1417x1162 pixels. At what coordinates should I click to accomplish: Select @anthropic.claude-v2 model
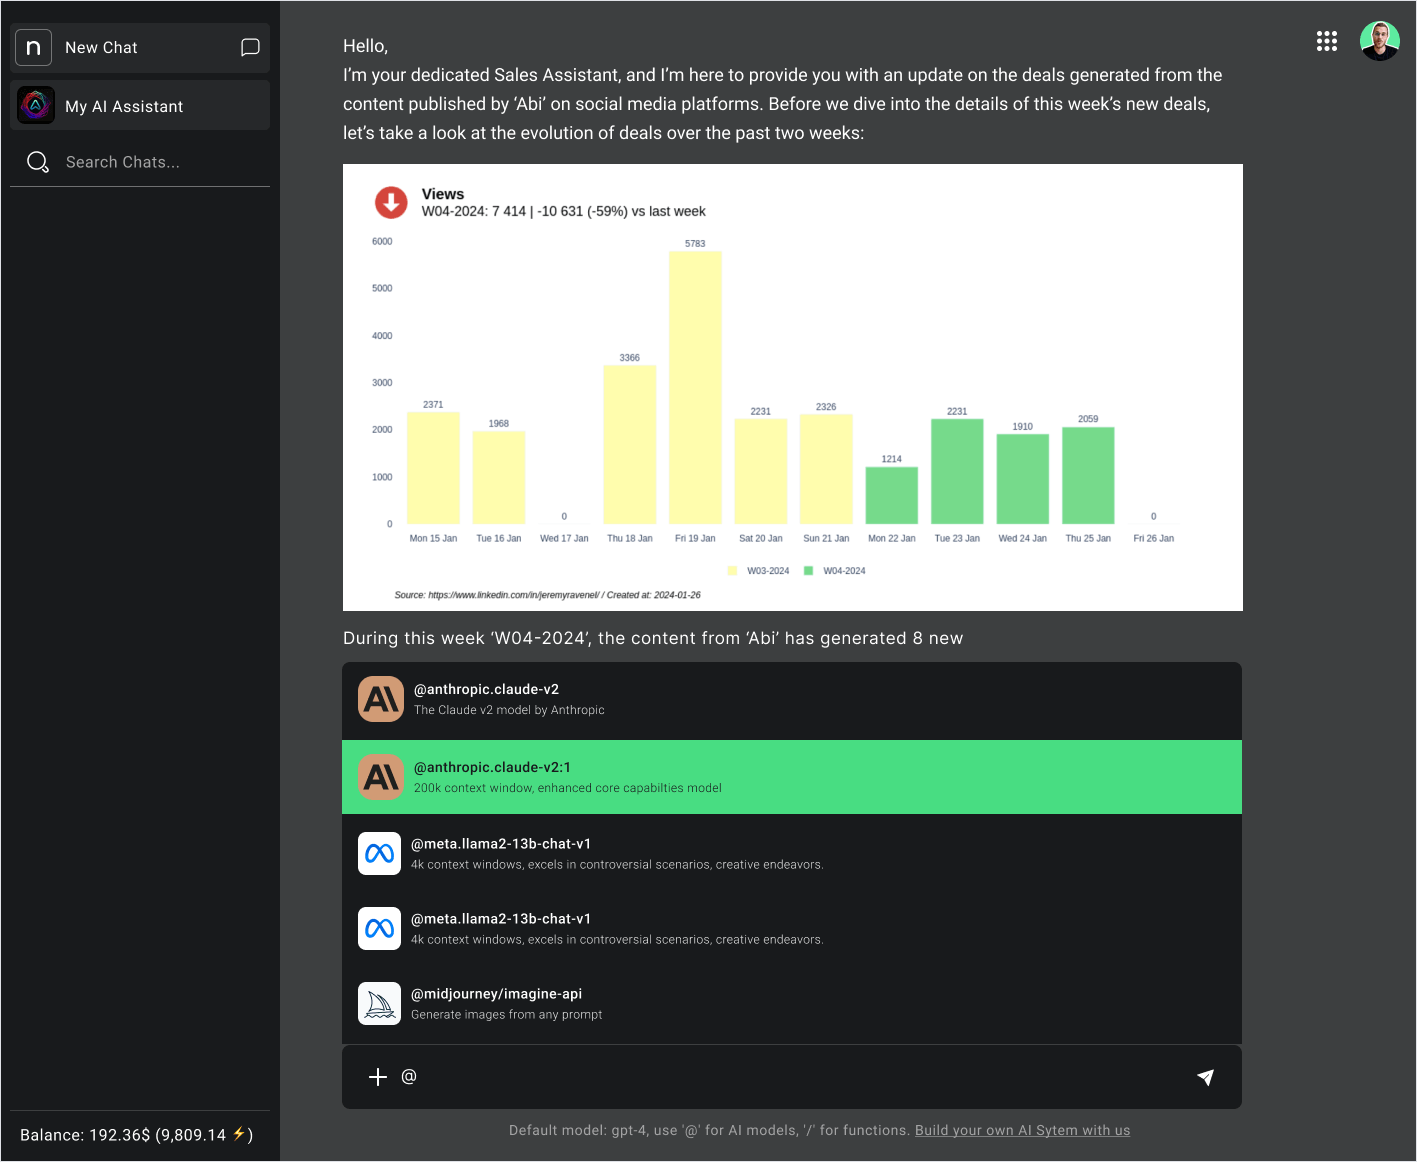coord(792,699)
